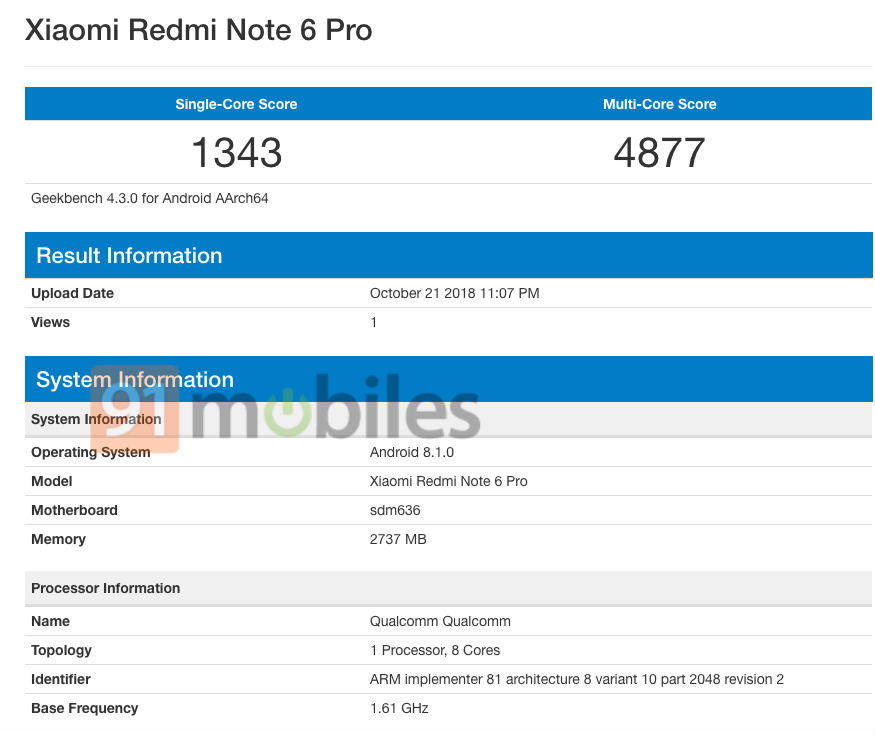Click the single-core score value 1343
Image resolution: width=875 pixels, height=734 pixels.
point(236,153)
